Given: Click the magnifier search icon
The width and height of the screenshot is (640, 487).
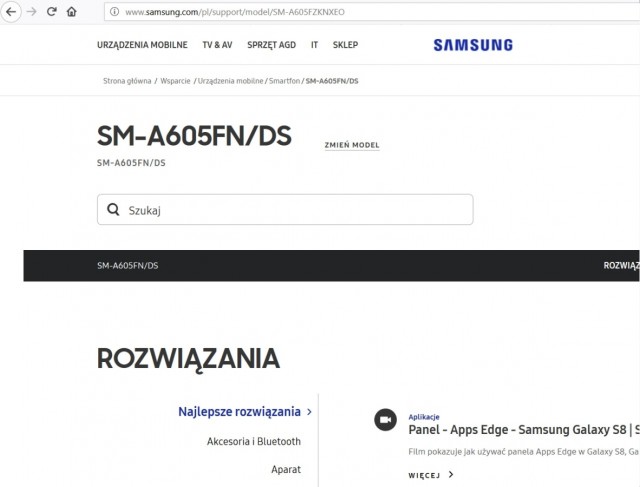Looking at the screenshot, I should pyautogui.click(x=113, y=210).
